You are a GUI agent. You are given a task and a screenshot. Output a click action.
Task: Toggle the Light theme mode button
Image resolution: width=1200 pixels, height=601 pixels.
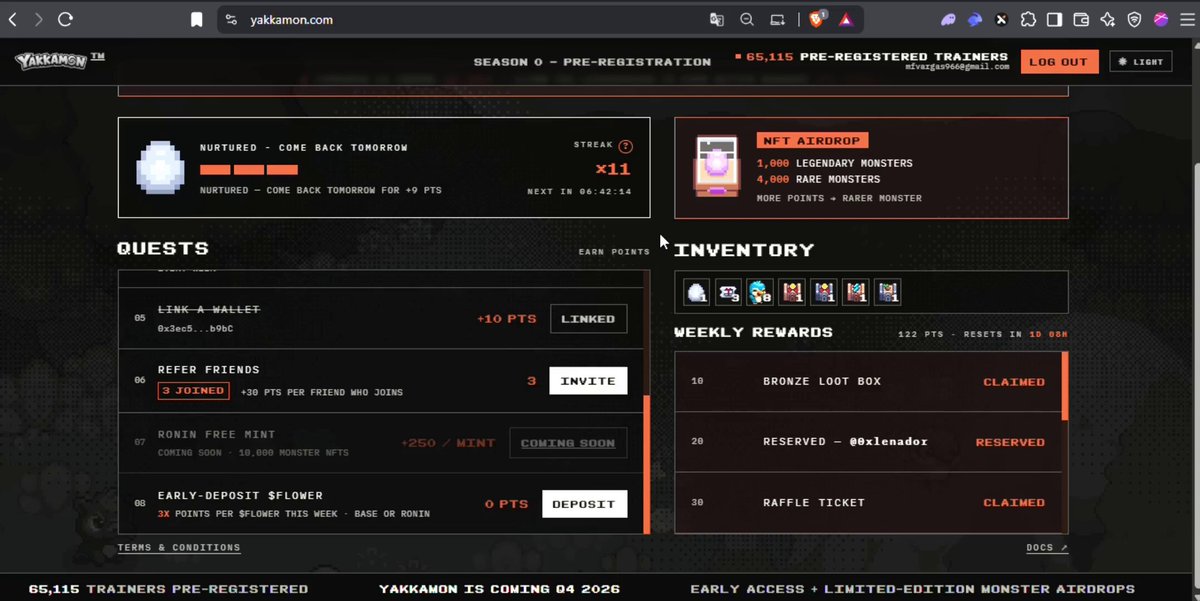coord(1141,62)
